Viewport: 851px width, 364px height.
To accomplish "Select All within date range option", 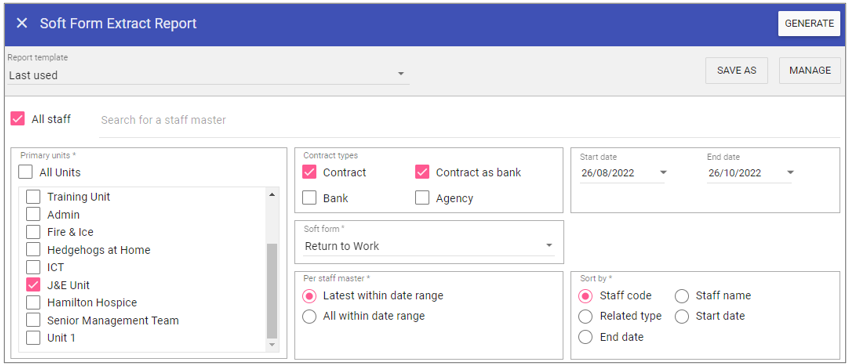I will (x=309, y=316).
